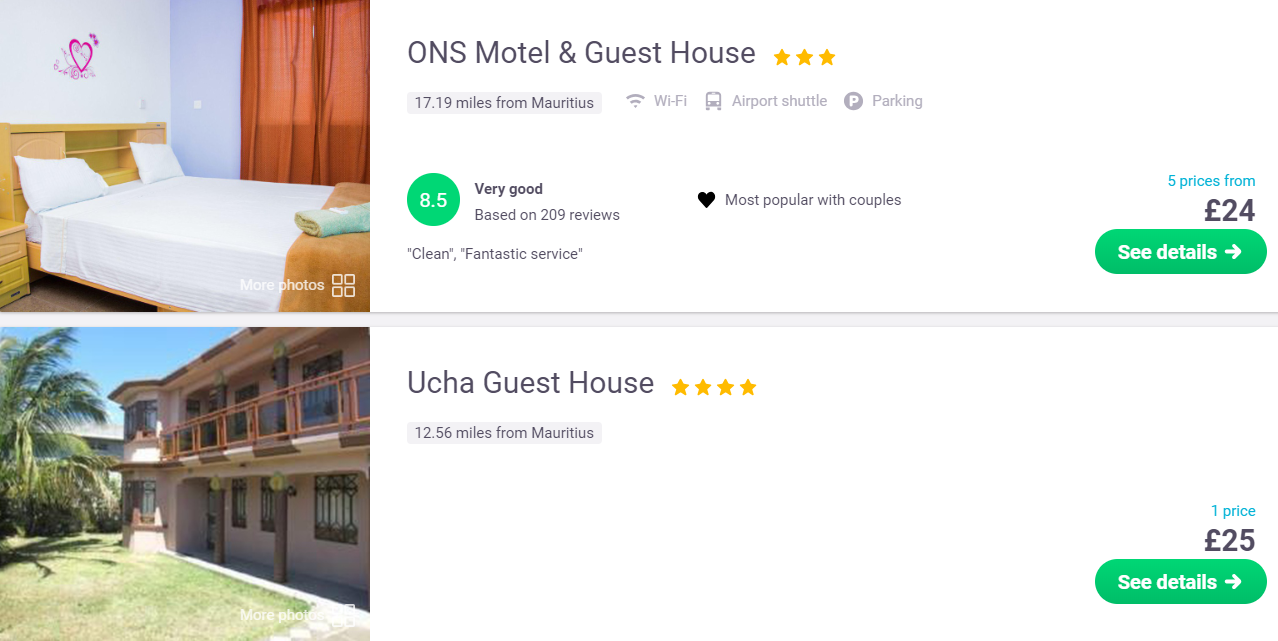The height and width of the screenshot is (641, 1278).
Task: Click ONS Motel bedroom photo thumbnail
Action: [x=185, y=156]
